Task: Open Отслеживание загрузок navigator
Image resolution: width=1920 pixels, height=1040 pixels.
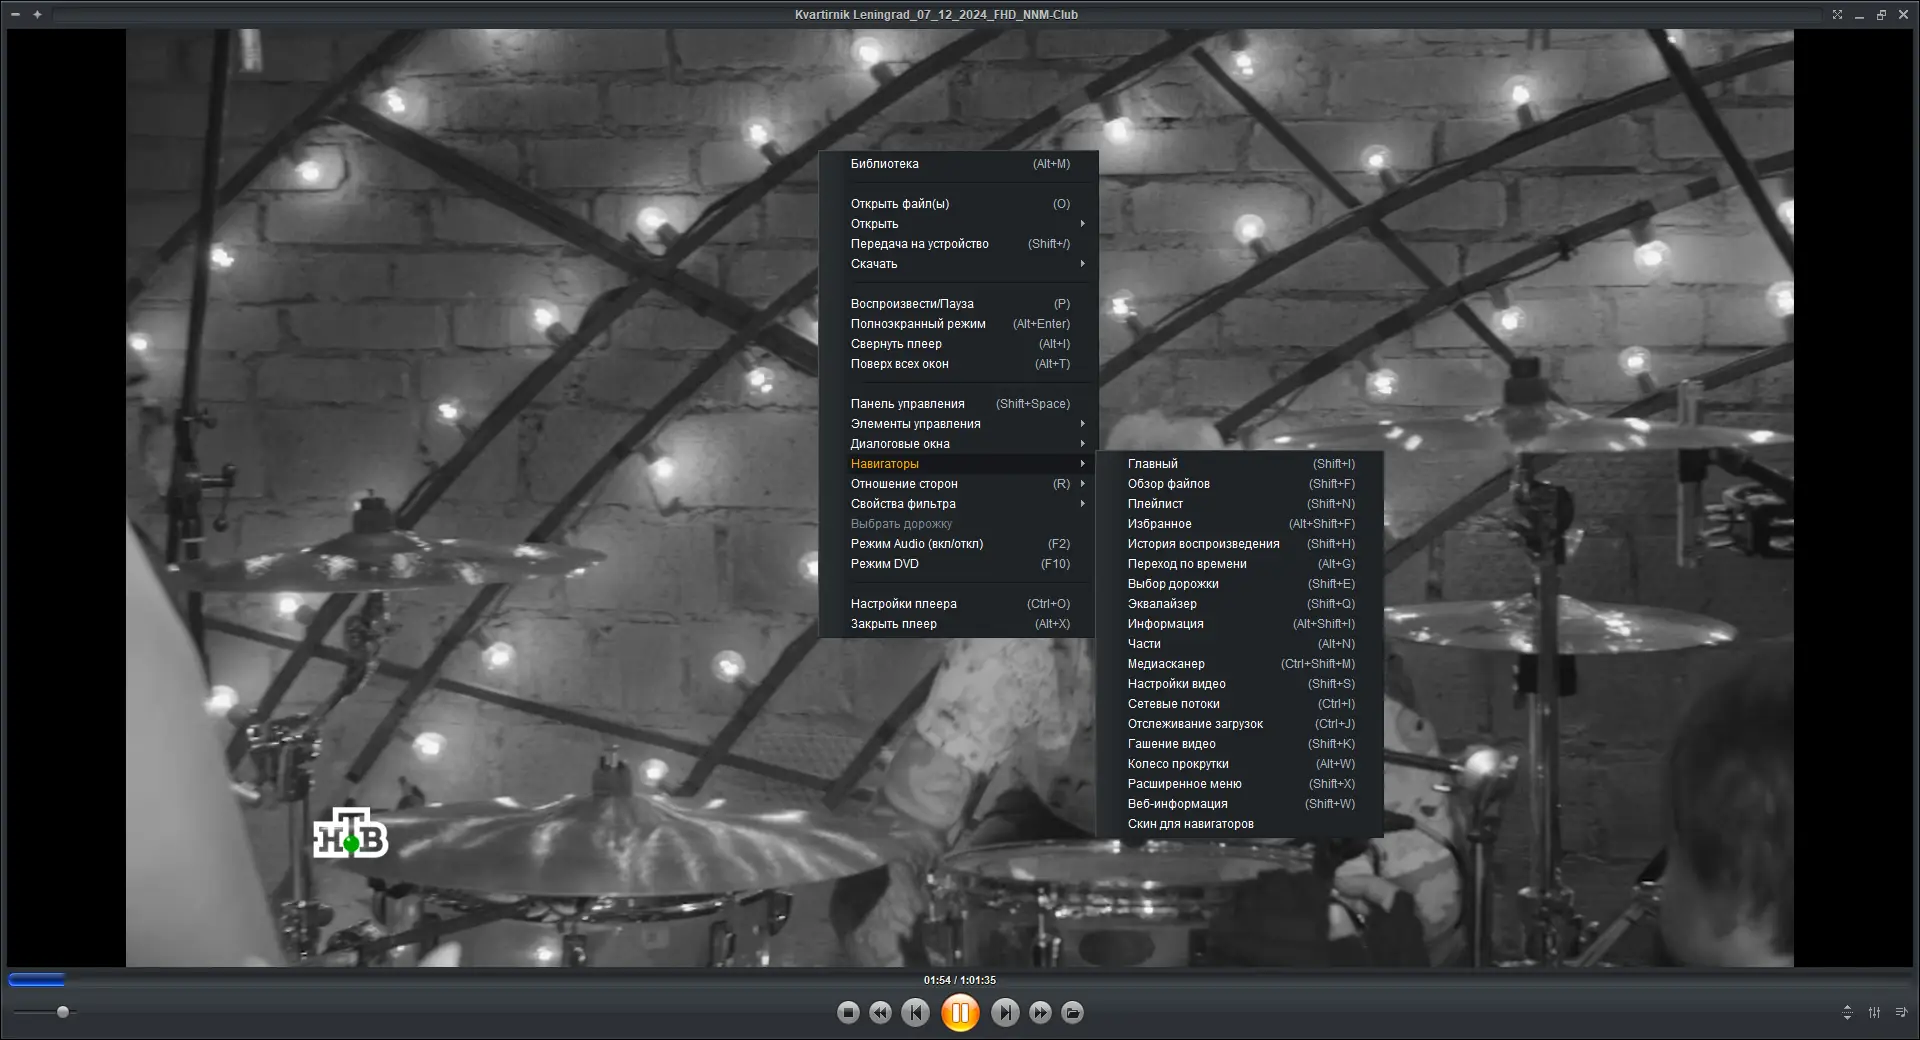Action: point(1240,724)
